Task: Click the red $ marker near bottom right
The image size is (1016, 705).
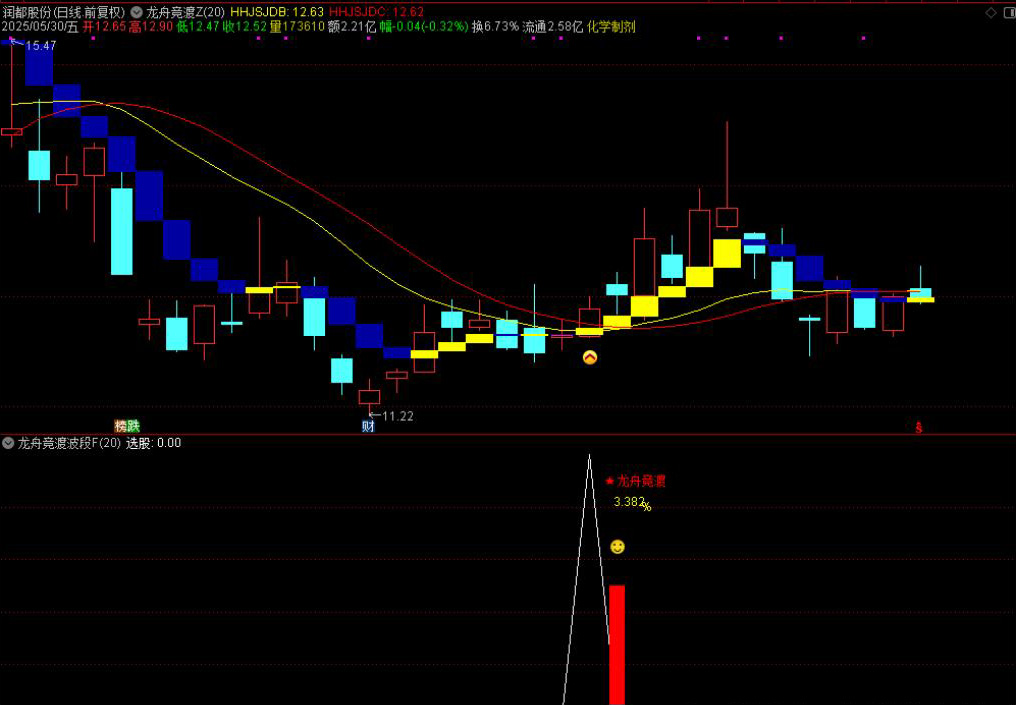Action: tap(918, 427)
